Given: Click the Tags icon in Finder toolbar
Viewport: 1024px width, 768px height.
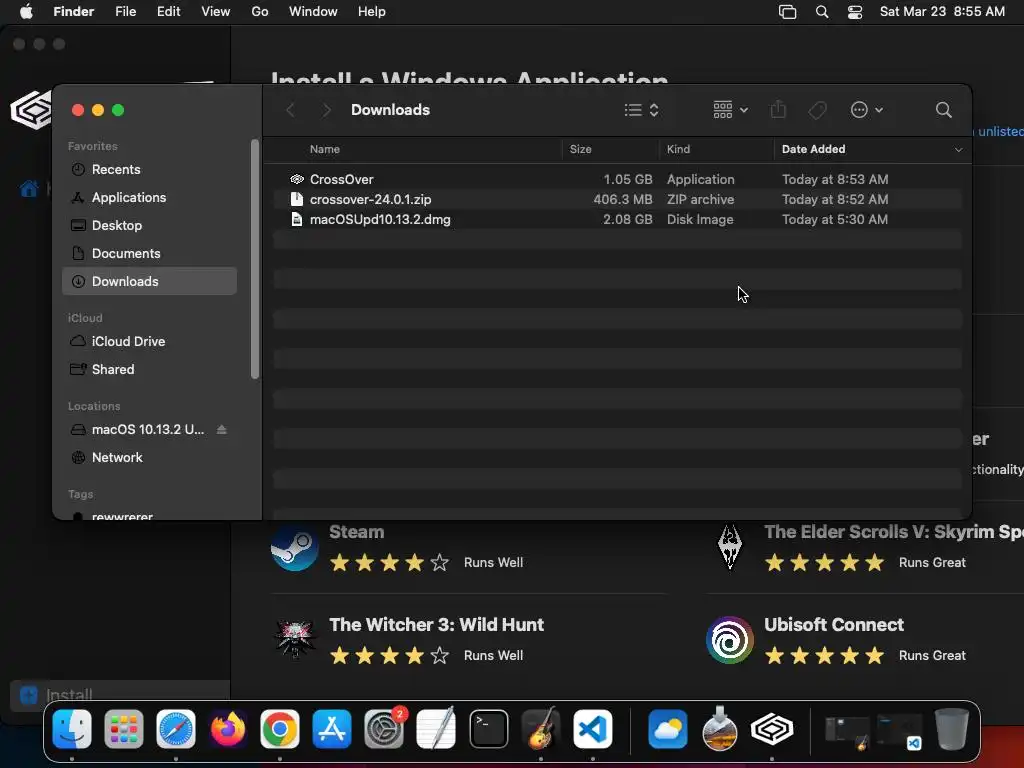Looking at the screenshot, I should pyautogui.click(x=817, y=110).
